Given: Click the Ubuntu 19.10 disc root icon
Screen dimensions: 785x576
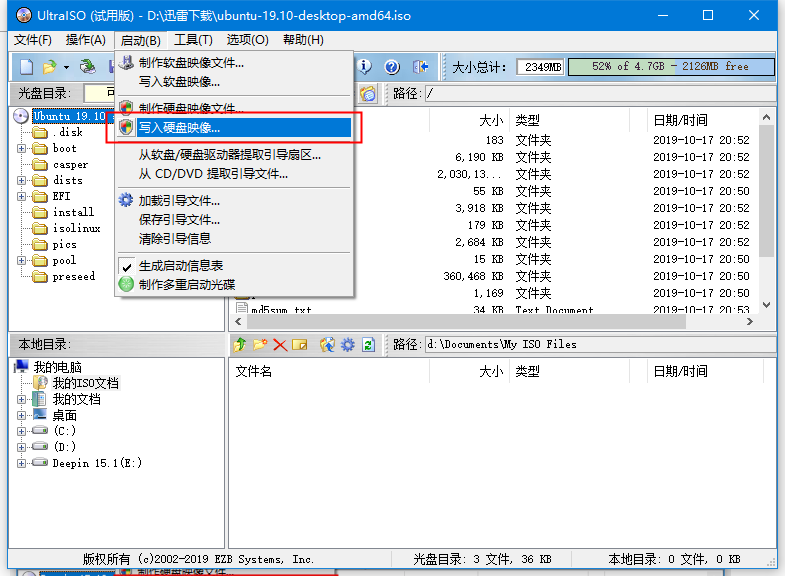Looking at the screenshot, I should coord(21,116).
